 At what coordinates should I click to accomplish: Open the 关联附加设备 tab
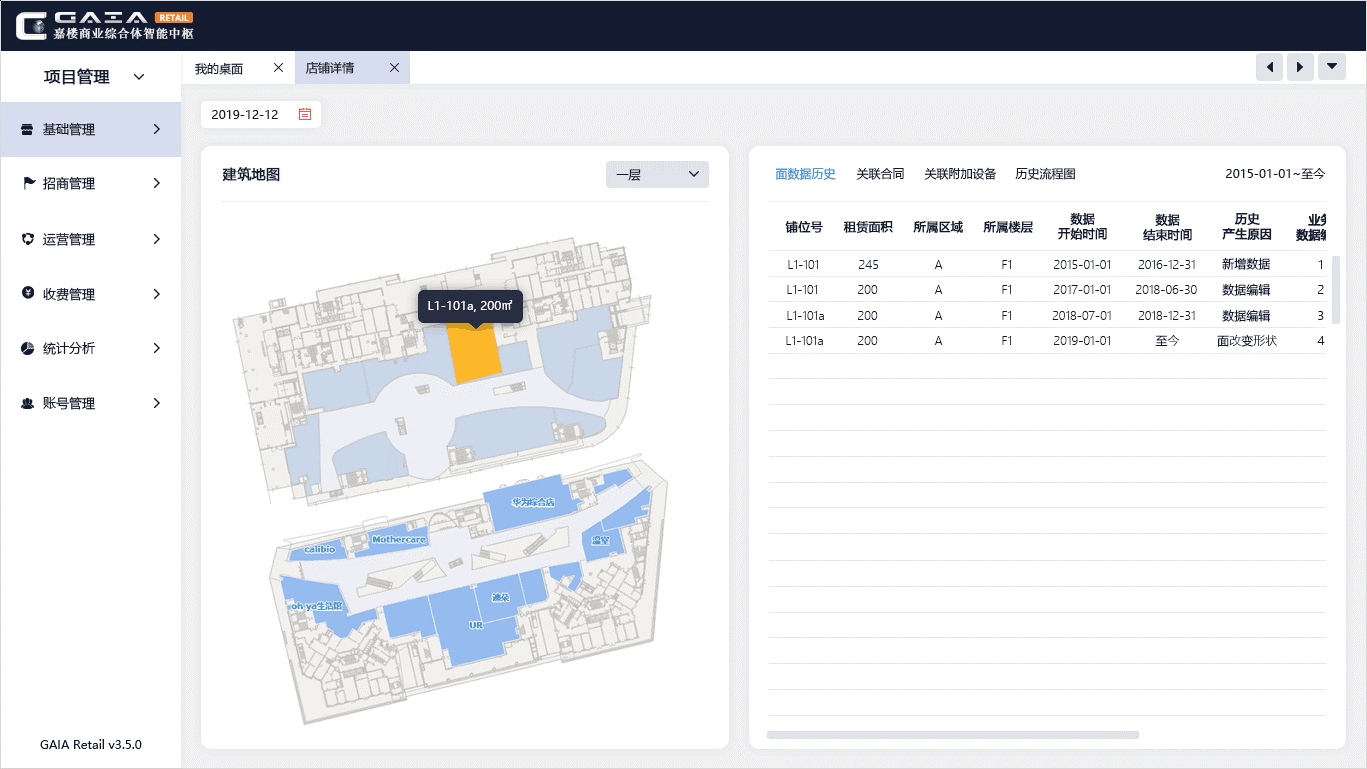click(x=960, y=174)
